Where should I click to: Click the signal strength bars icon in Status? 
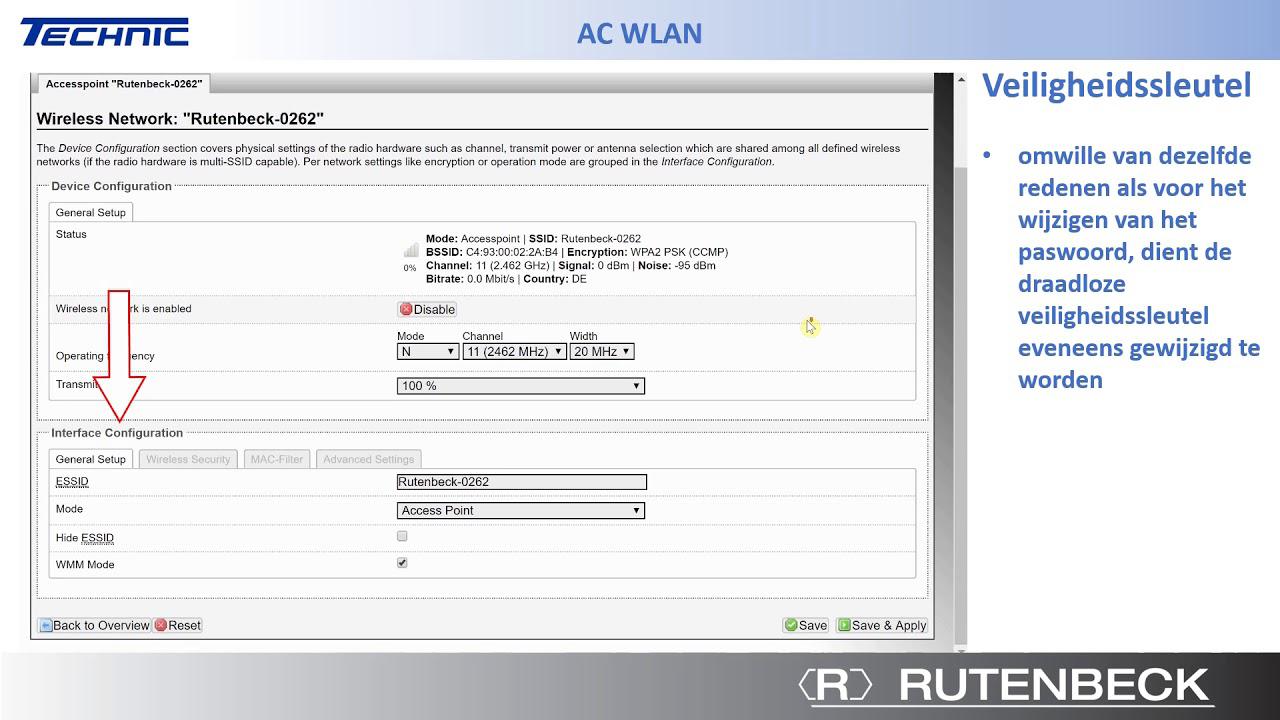tap(411, 249)
